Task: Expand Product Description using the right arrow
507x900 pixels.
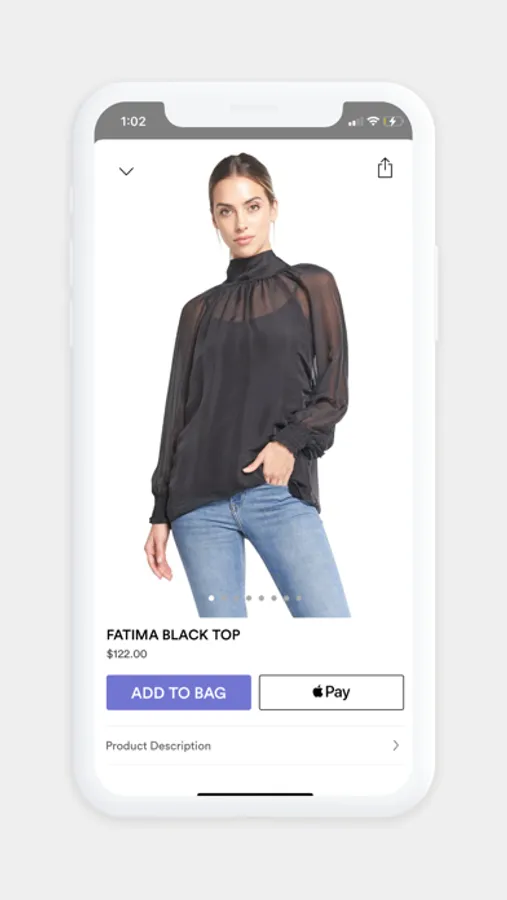Action: pos(396,746)
